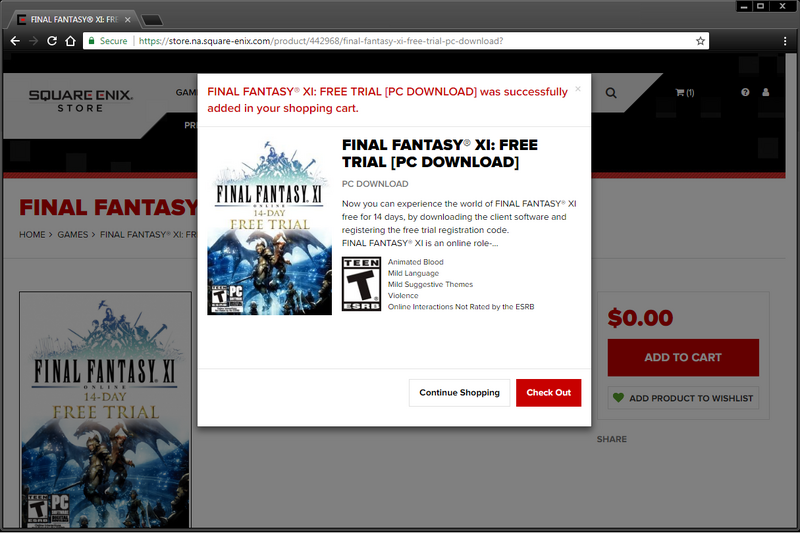Maximize the browser window
Image resolution: width=800 pixels, height=533 pixels.
click(x=760, y=6)
